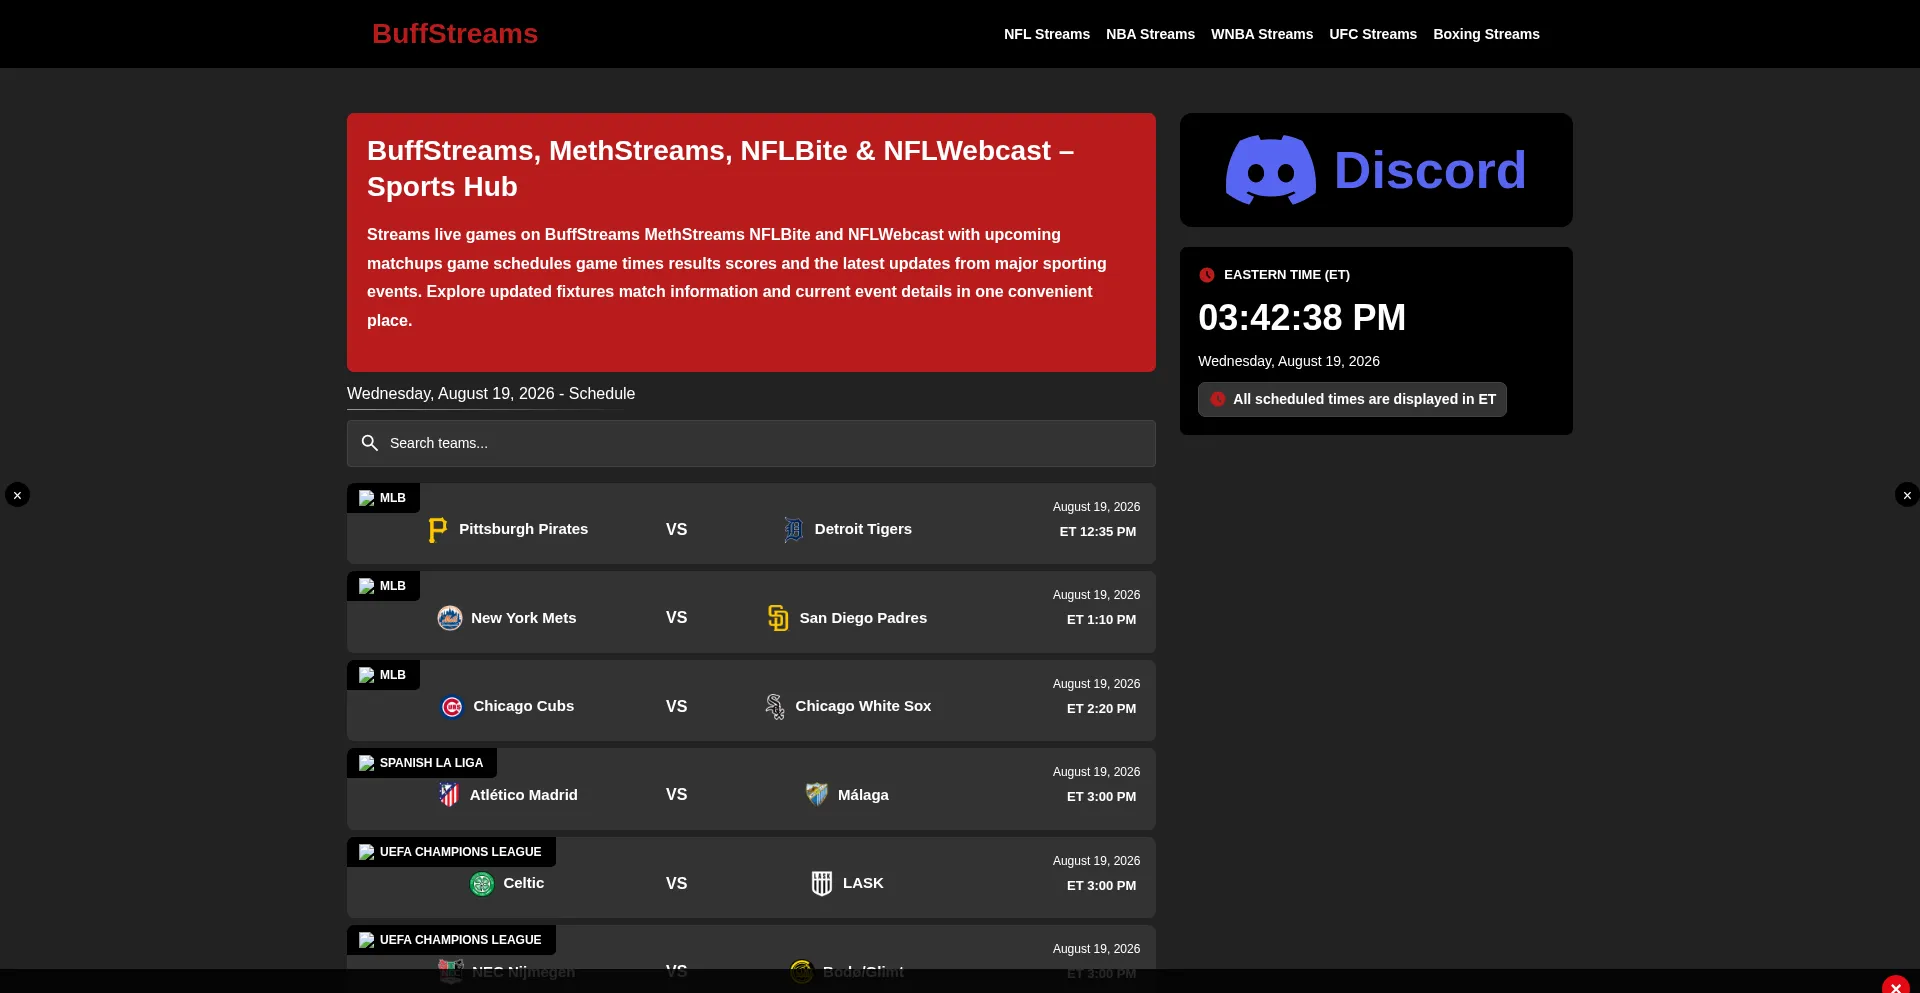Image resolution: width=1920 pixels, height=993 pixels.
Task: Click Celtic club crest
Action: coord(482,884)
